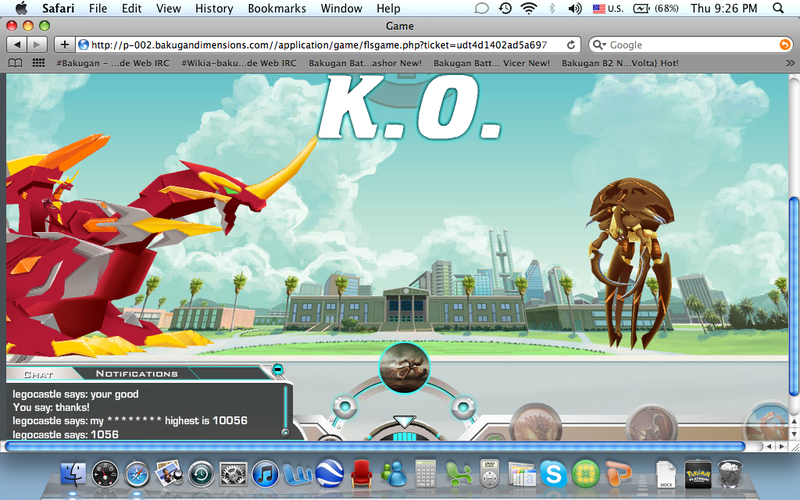Switch to the Notifications tab
Viewport: 800px width, 500px height.
[x=136, y=374]
